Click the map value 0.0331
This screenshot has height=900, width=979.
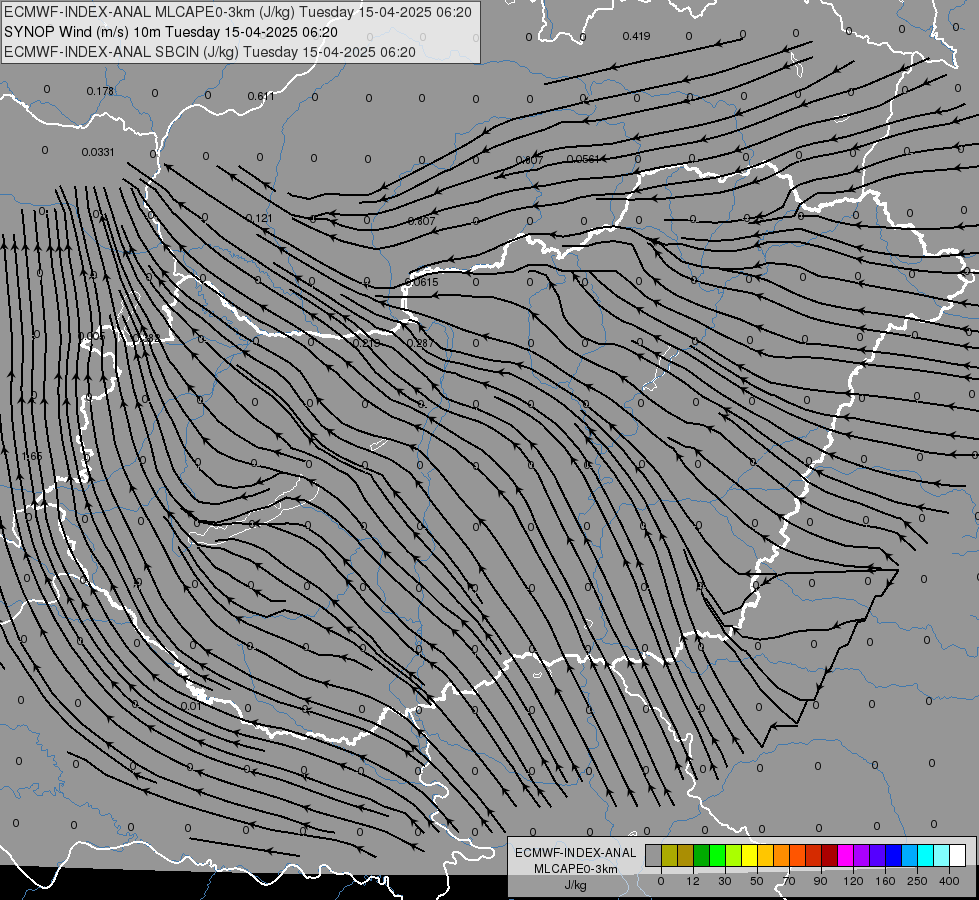pos(98,152)
